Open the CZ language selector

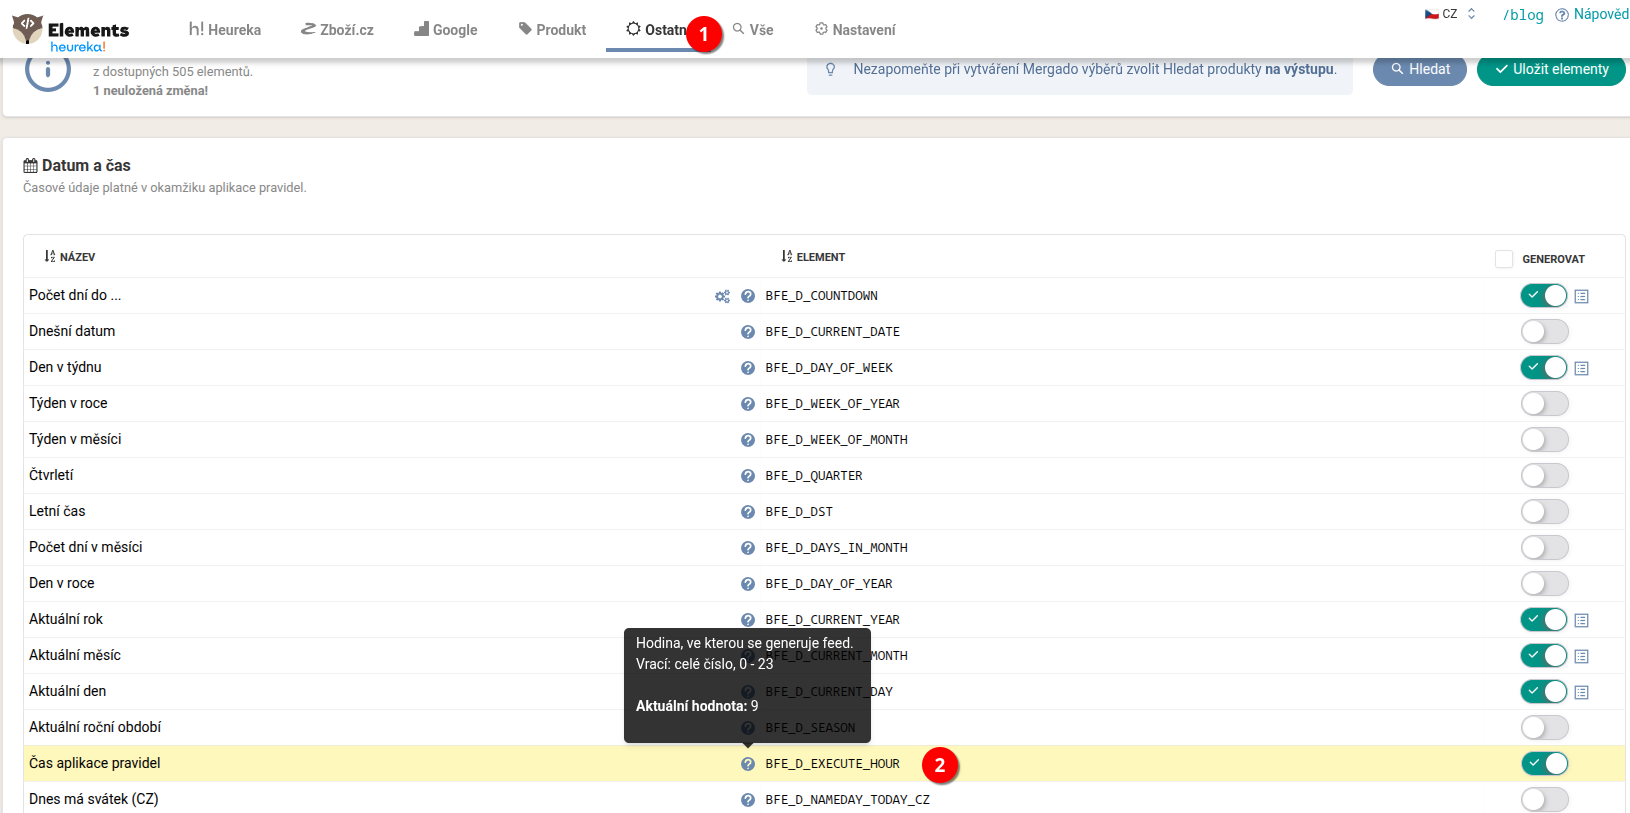point(1450,14)
